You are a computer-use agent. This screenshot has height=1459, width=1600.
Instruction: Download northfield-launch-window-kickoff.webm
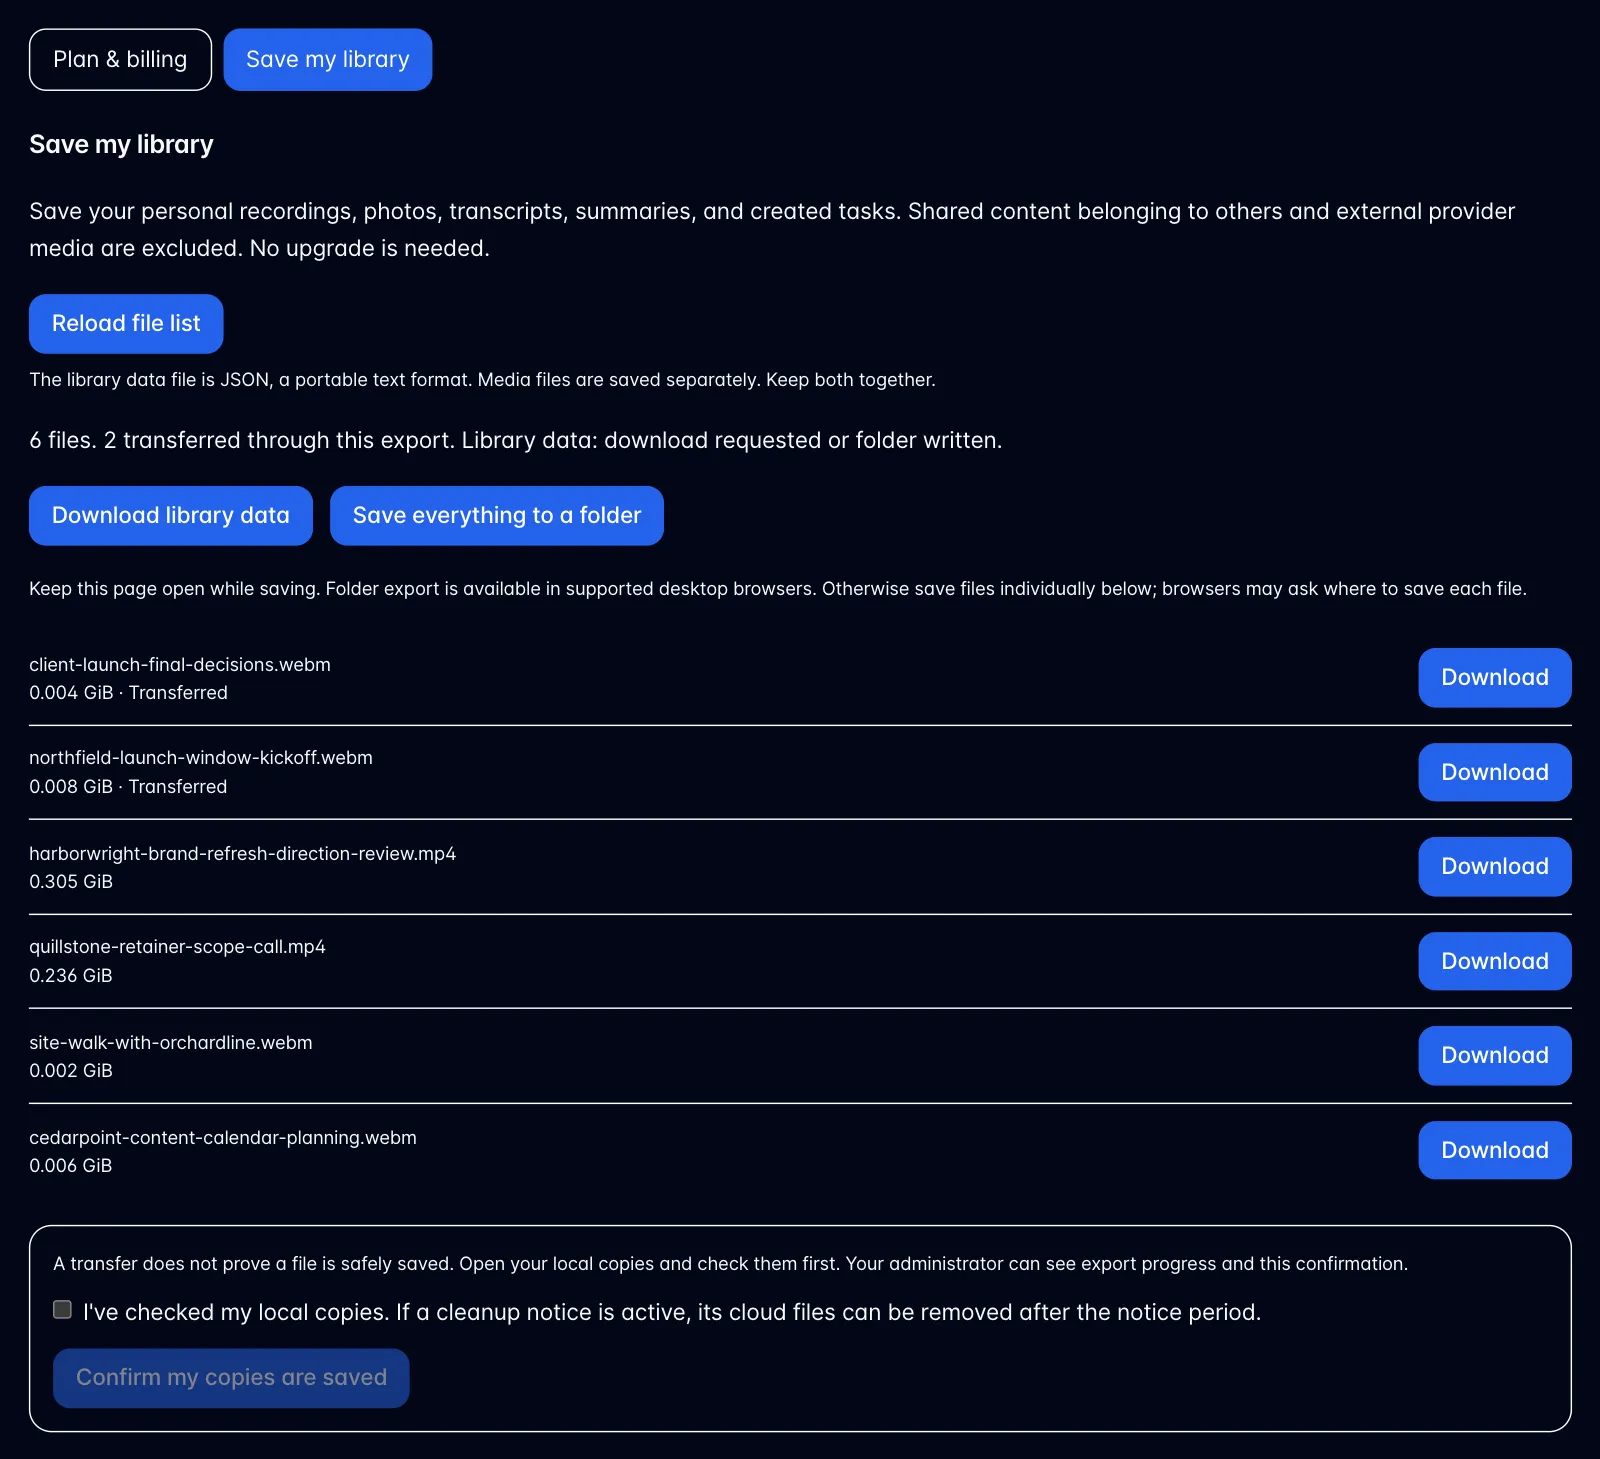coord(1495,772)
